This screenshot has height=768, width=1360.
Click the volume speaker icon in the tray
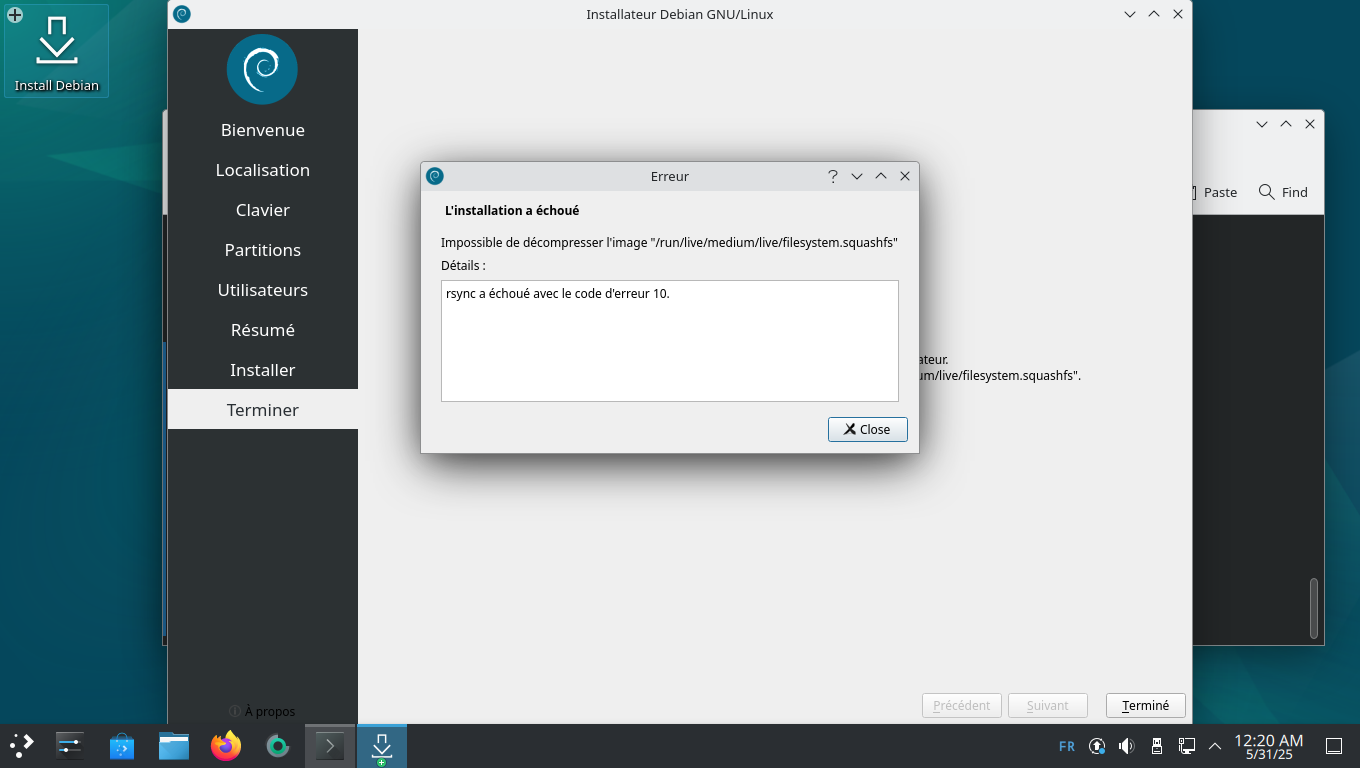click(x=1126, y=746)
